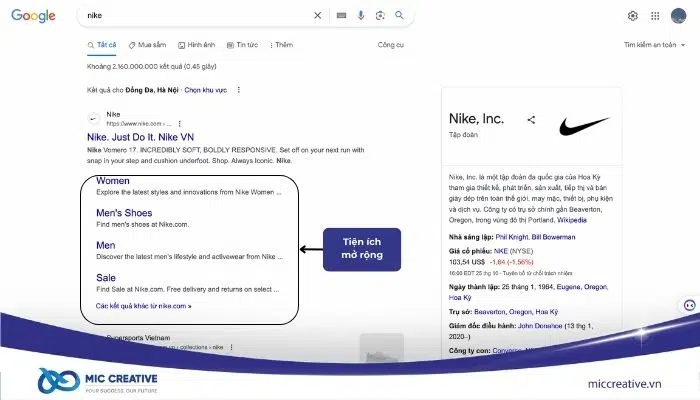
Task: Click the magnifier search button
Action: tap(399, 15)
